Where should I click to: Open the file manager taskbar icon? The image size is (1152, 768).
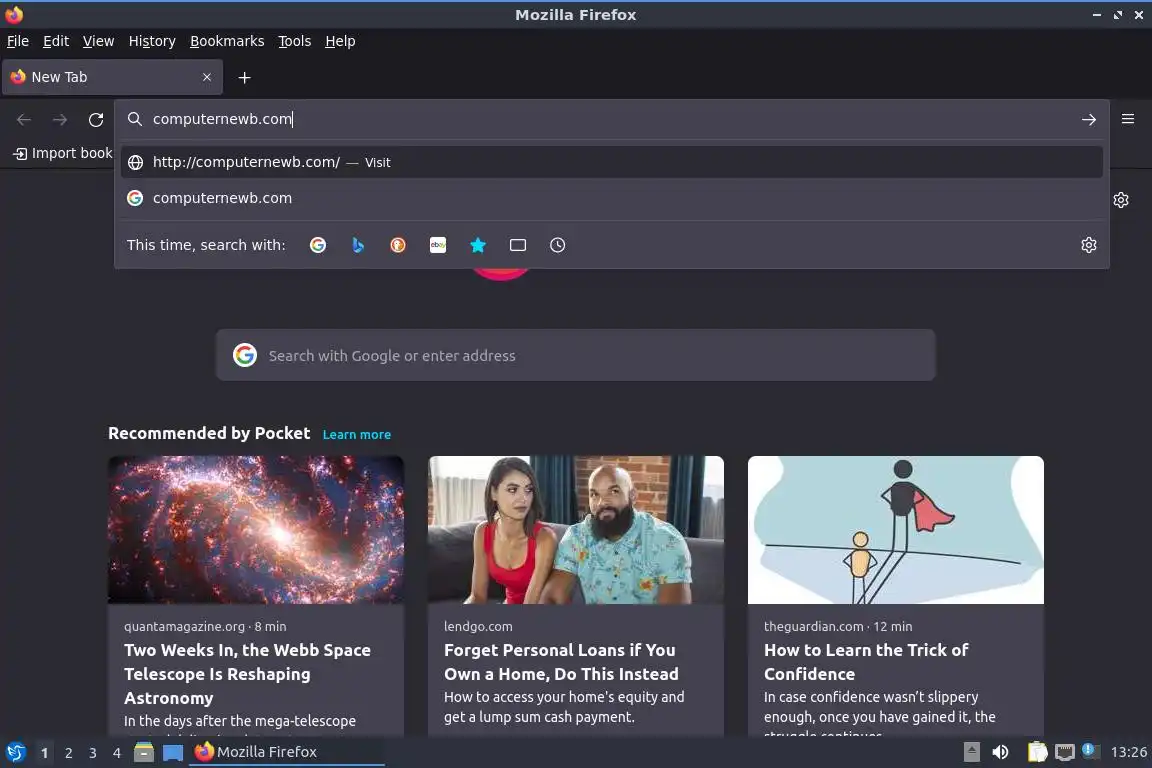[x=144, y=752]
